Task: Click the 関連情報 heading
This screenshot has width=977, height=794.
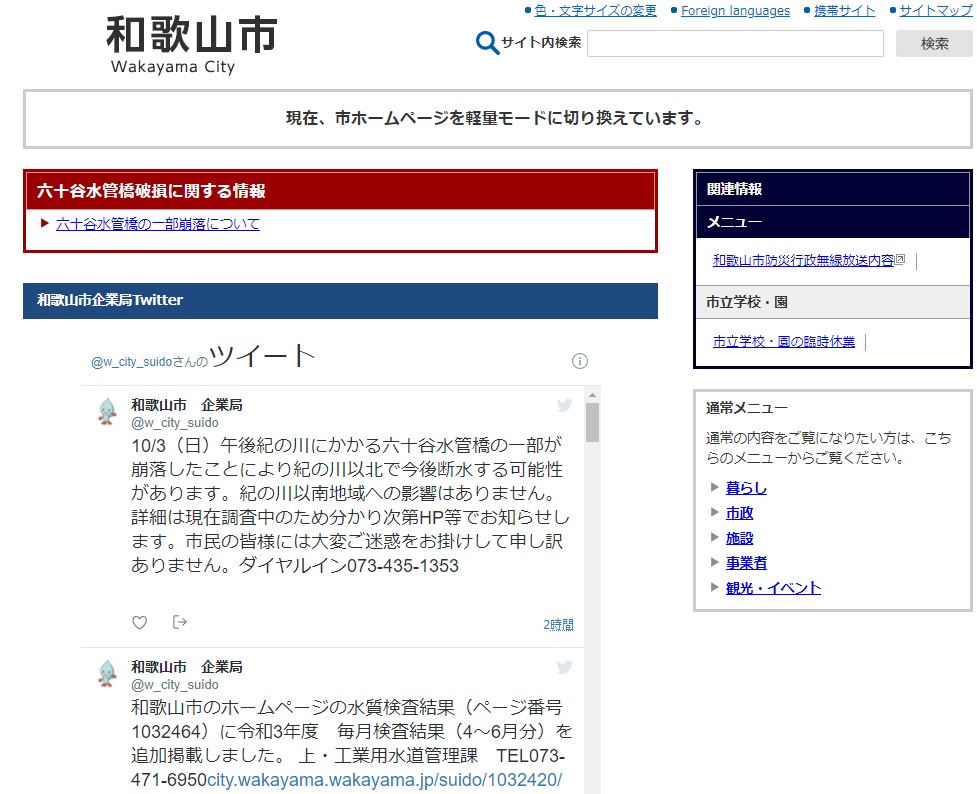Action: pos(734,189)
